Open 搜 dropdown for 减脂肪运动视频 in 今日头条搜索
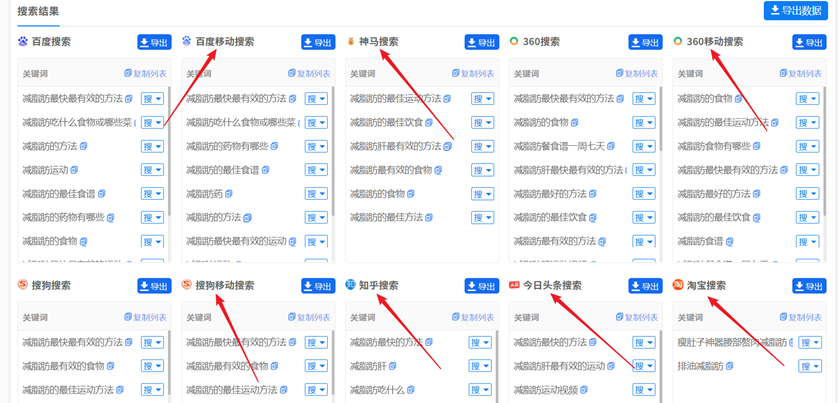This screenshot has width=839, height=403. (x=644, y=390)
